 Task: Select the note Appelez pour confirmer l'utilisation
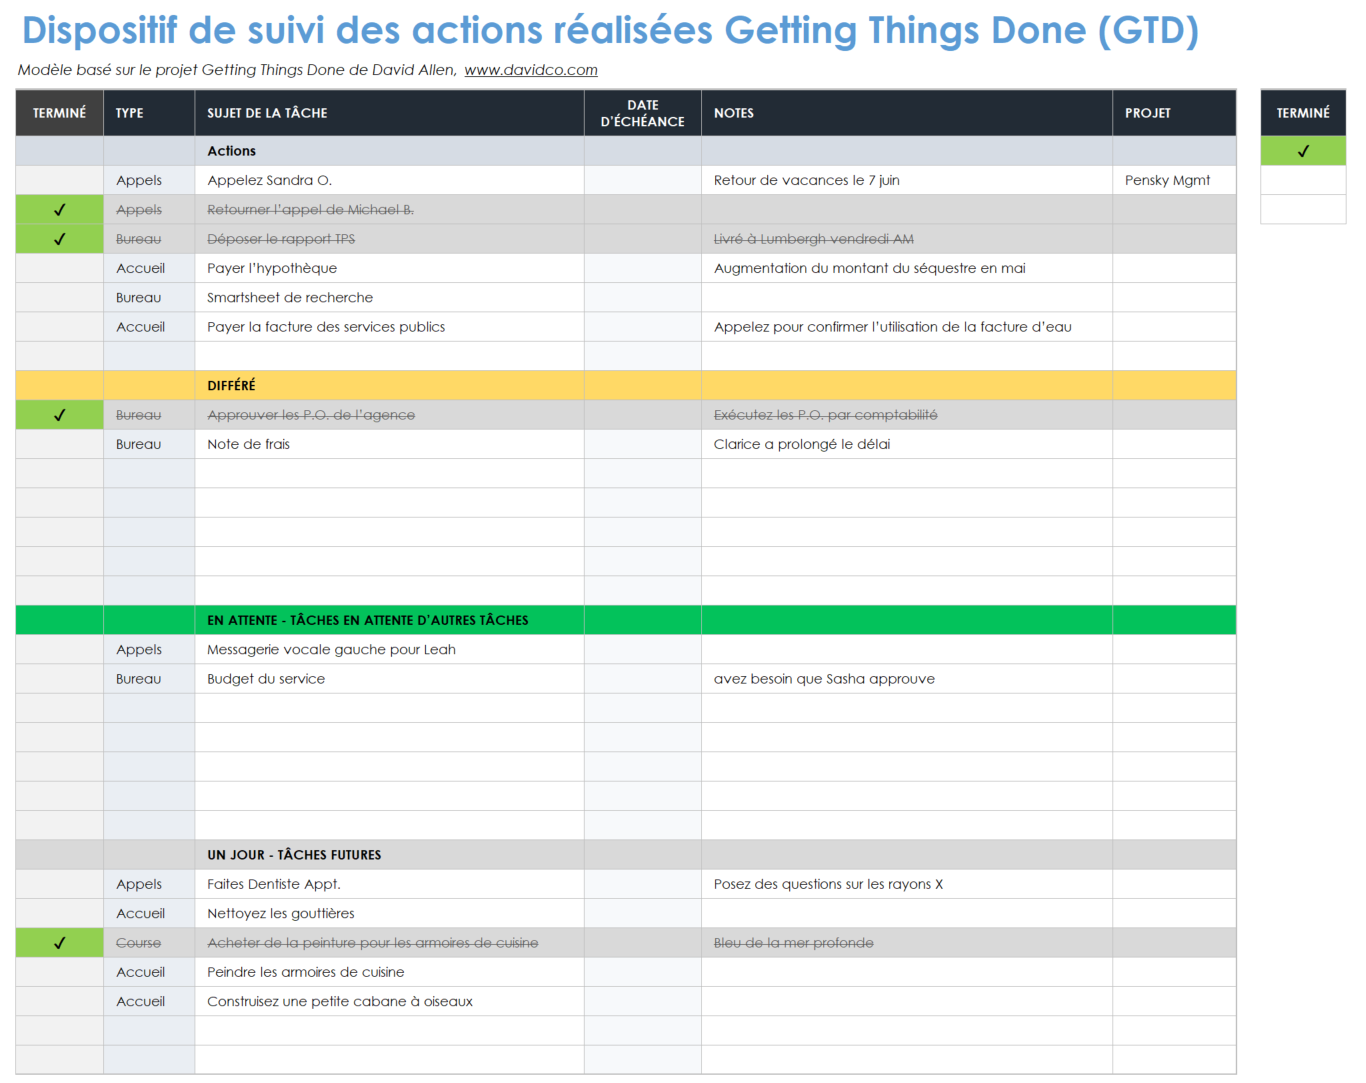[x=907, y=327]
